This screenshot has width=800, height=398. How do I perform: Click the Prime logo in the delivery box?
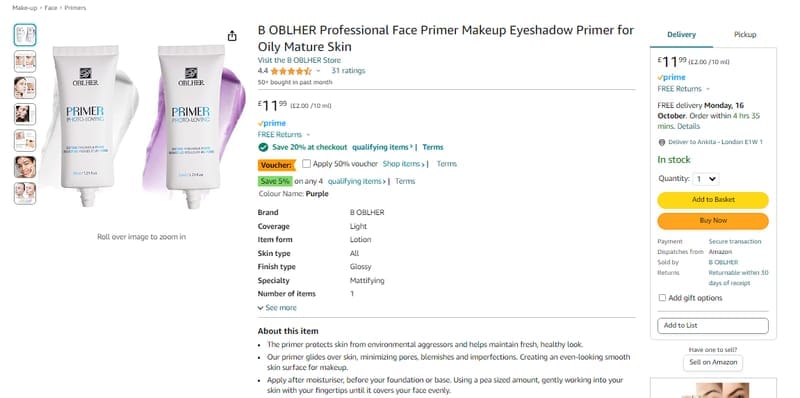coord(671,78)
